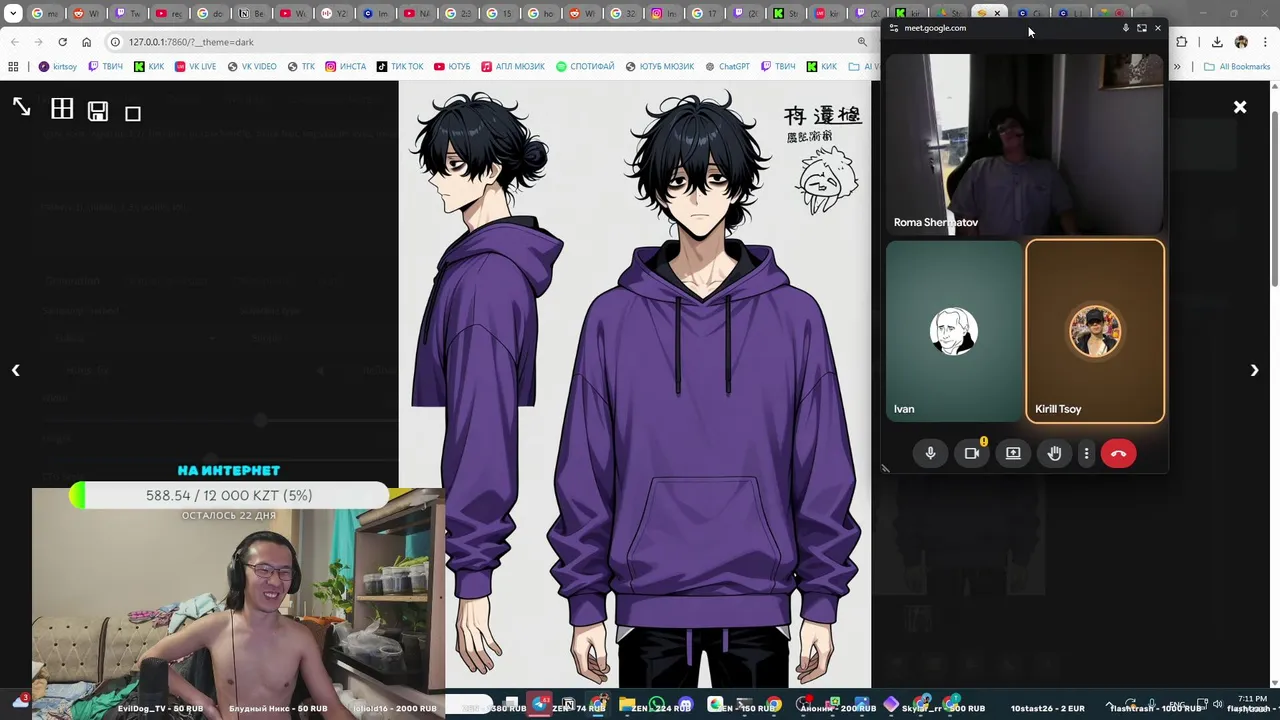1280x720 pixels.
Task: Open the ChatGPT bookmark
Action: coord(727,66)
